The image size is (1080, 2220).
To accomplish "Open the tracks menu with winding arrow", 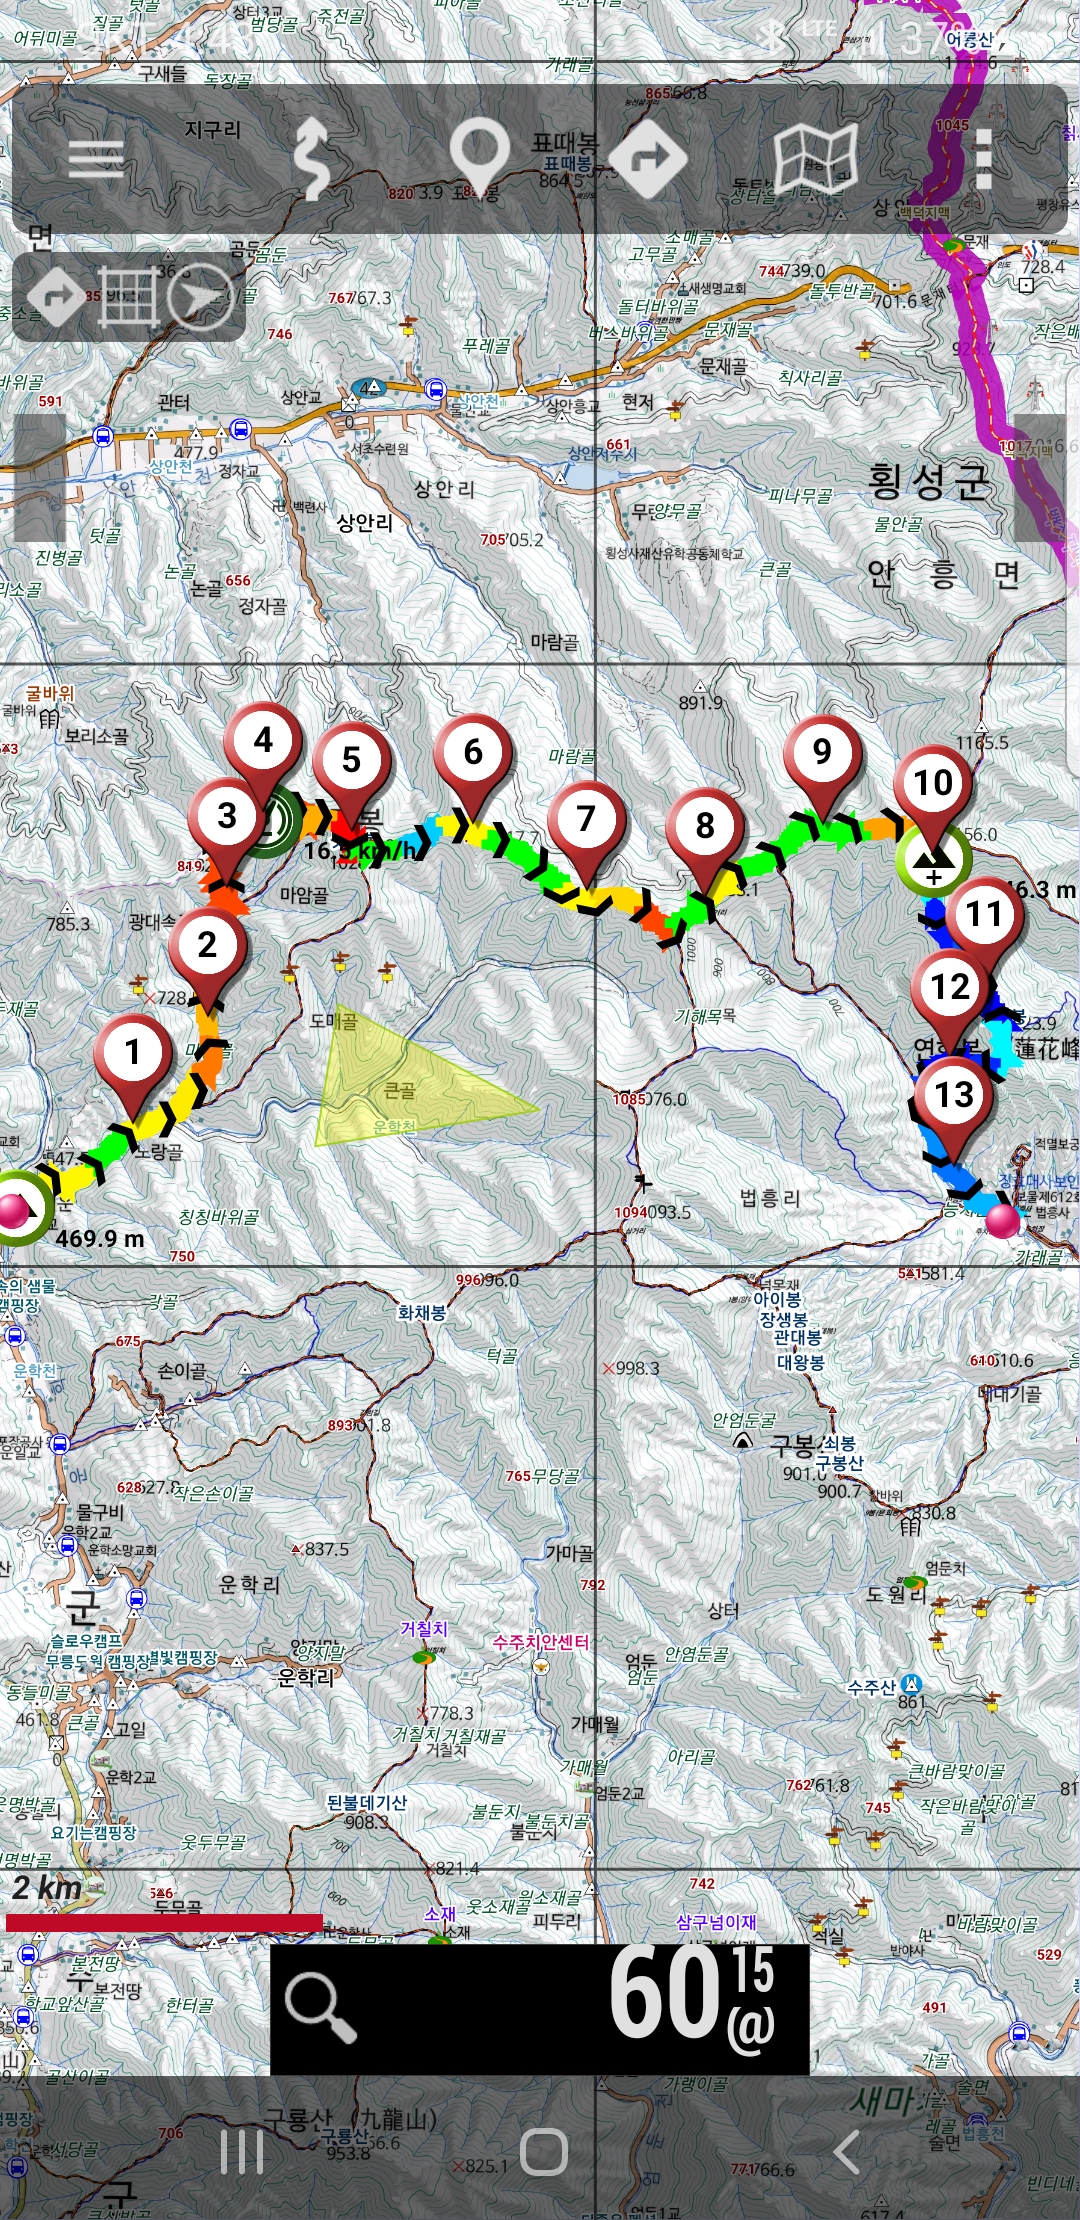I will 313,158.
